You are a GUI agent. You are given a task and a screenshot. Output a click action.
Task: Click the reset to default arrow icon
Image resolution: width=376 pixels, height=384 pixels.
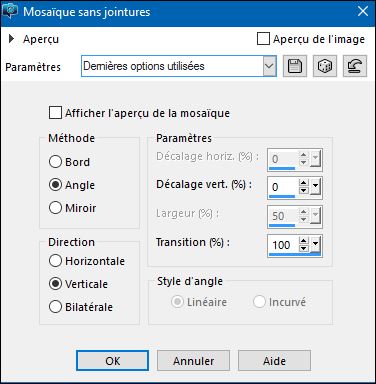tap(355, 66)
